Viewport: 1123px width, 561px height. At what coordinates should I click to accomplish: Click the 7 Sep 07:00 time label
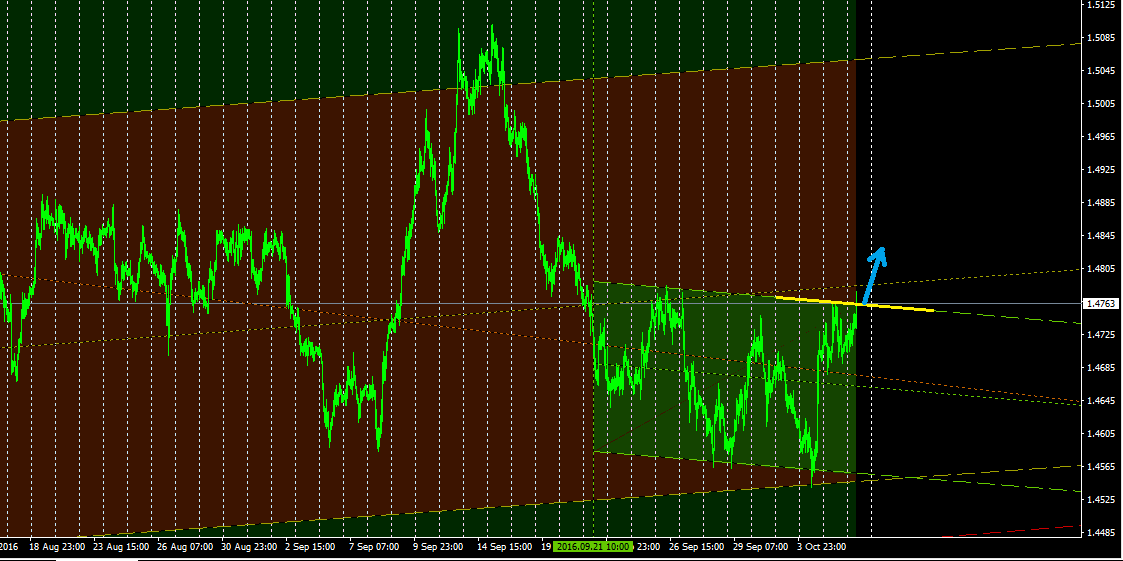(x=374, y=547)
